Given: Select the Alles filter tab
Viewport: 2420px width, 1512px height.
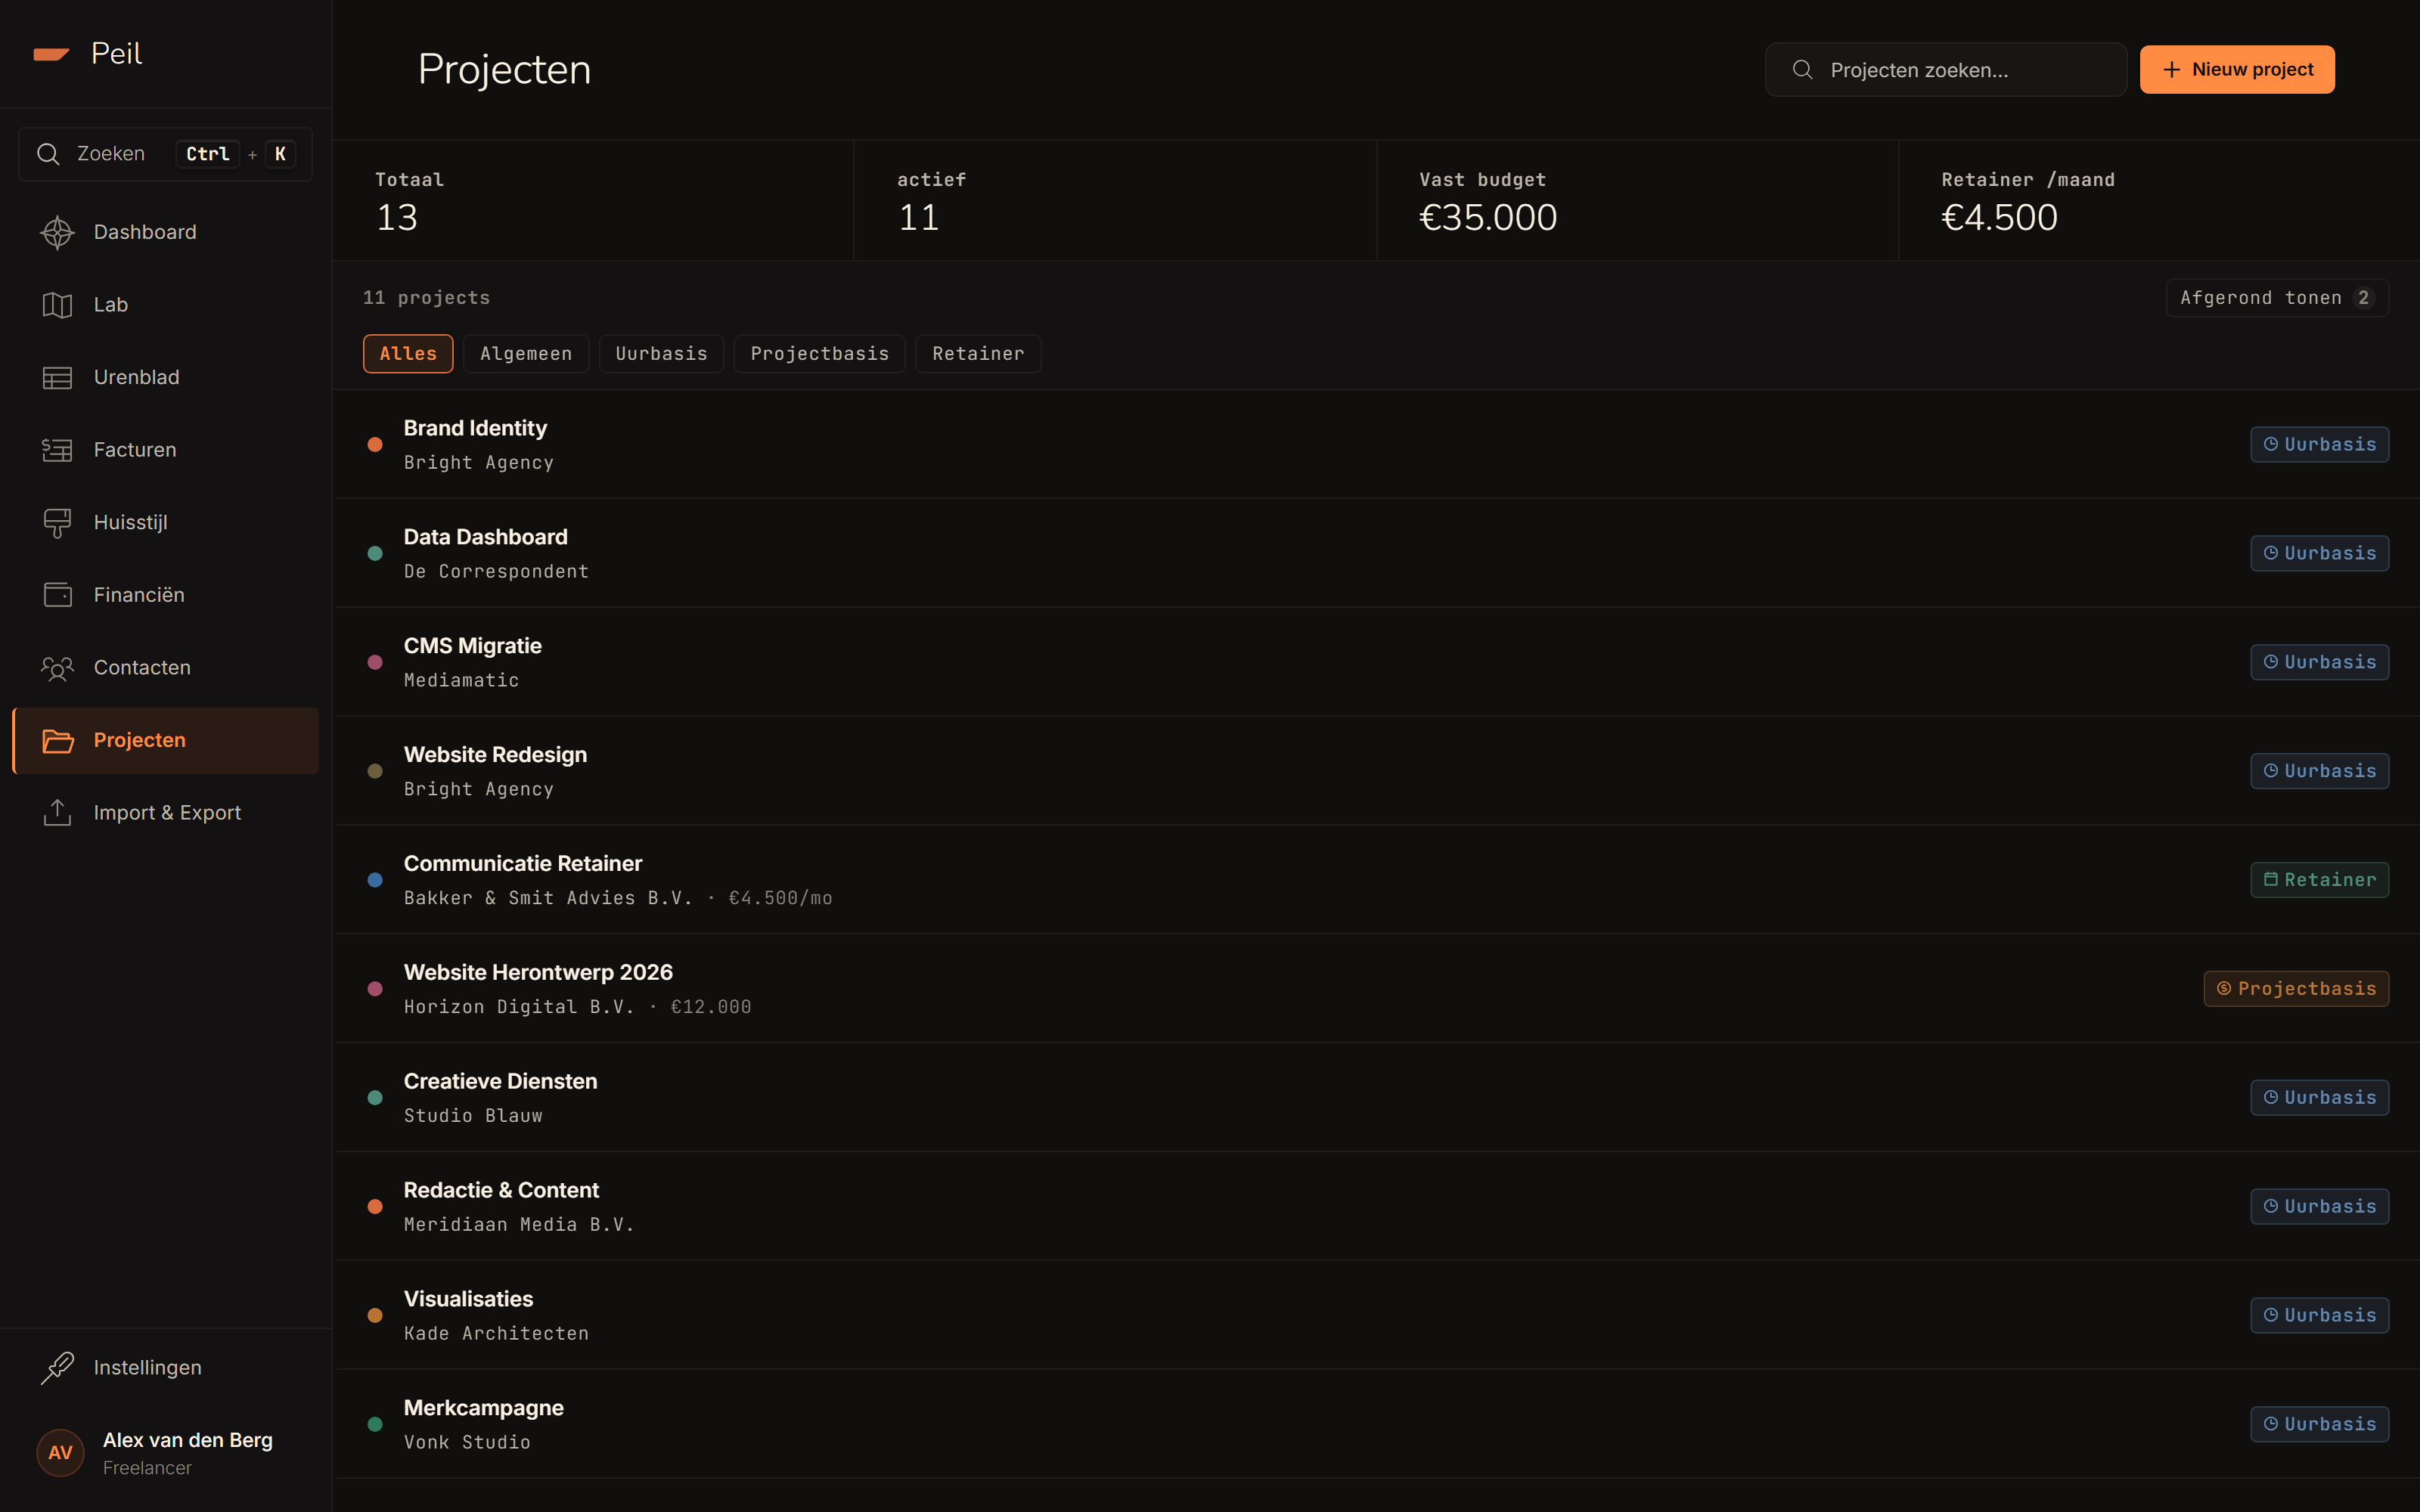Looking at the screenshot, I should [408, 354].
